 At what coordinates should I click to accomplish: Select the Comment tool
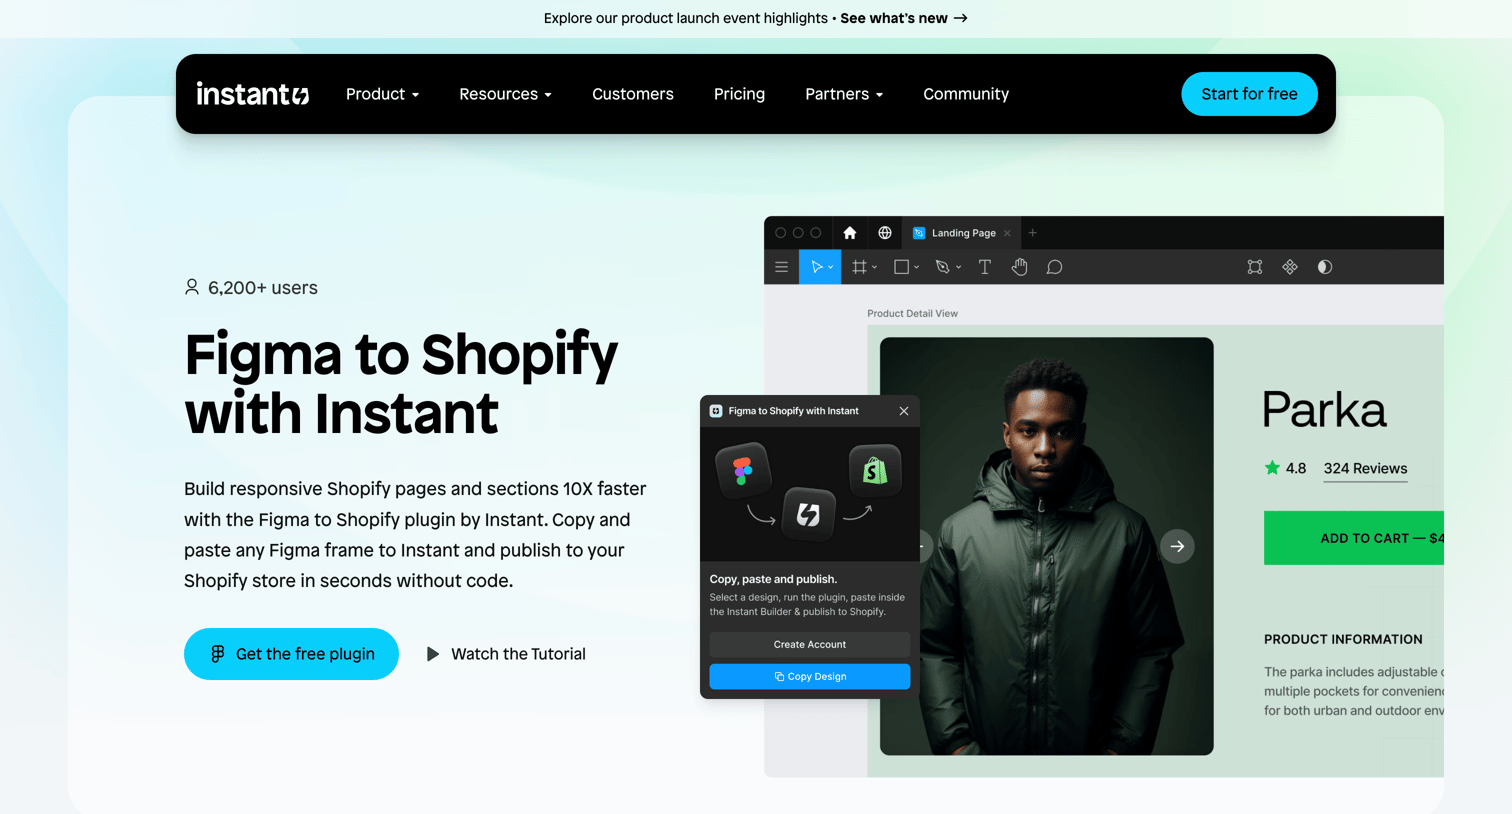(x=1054, y=267)
